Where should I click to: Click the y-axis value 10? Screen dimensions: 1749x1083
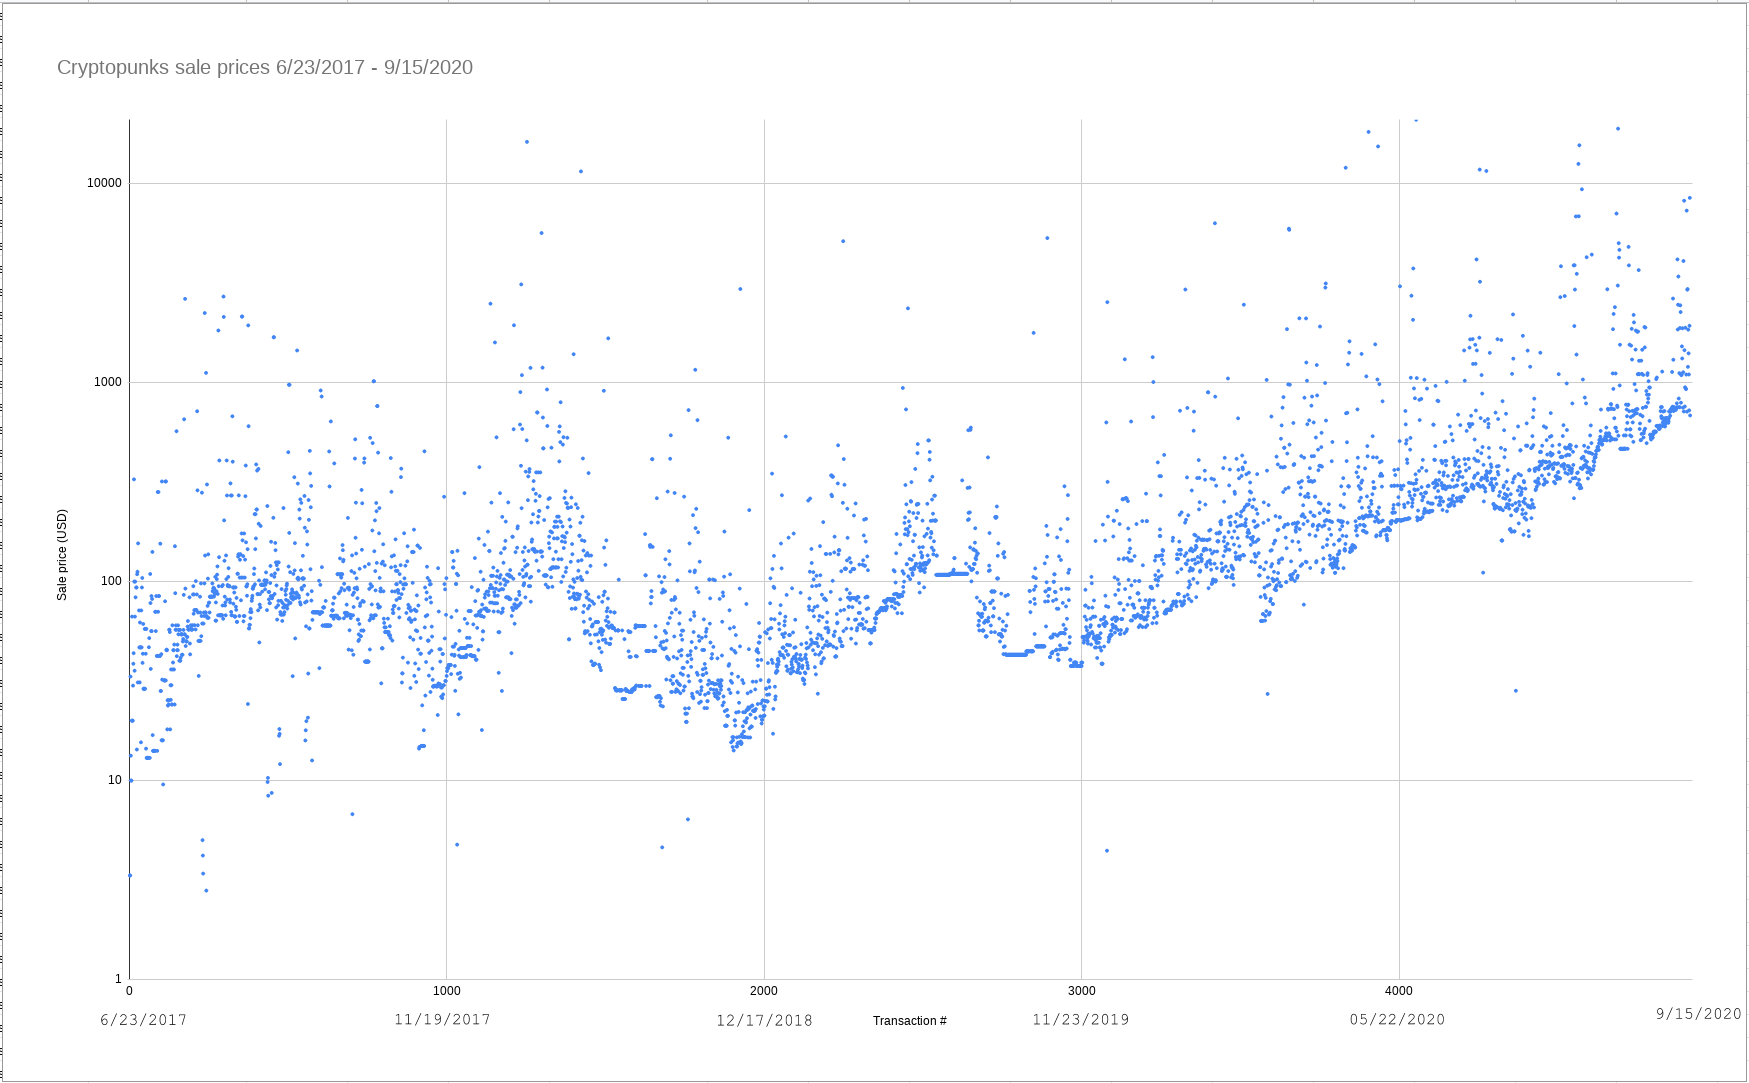[x=114, y=780]
